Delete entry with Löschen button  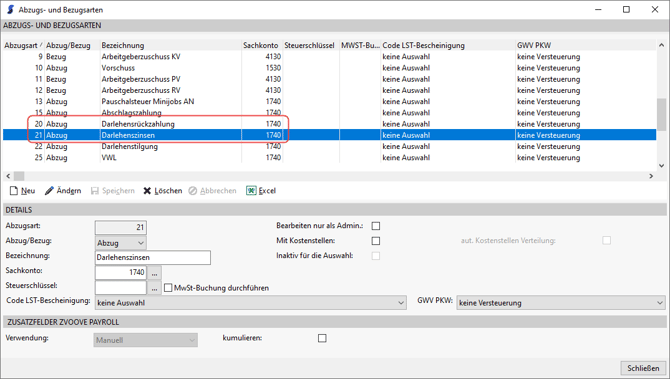(x=162, y=191)
